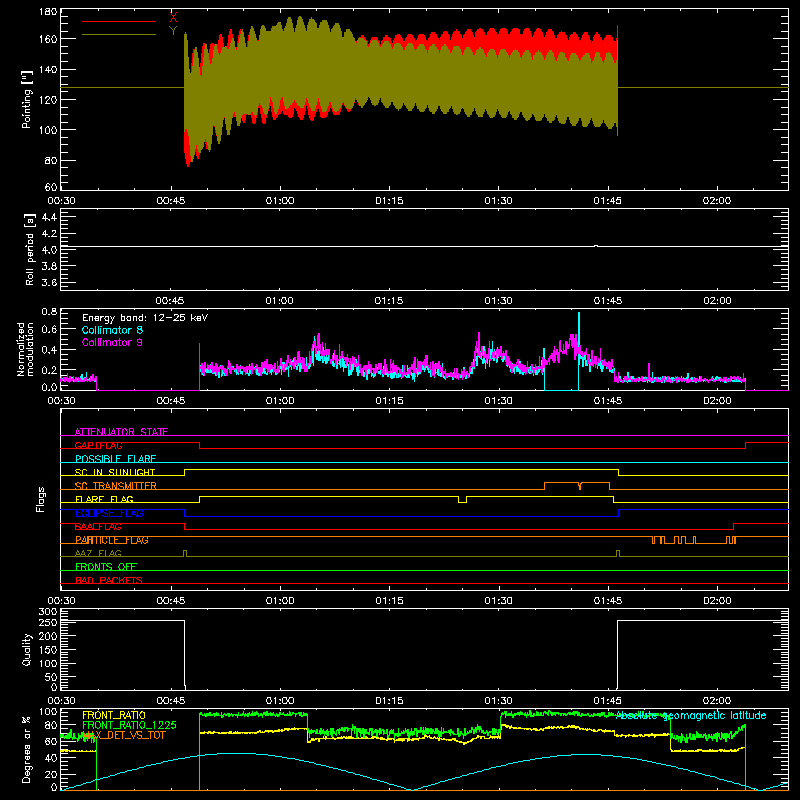Click the "Quality" axis title
The height and width of the screenshot is (800, 800).
tap(27, 649)
